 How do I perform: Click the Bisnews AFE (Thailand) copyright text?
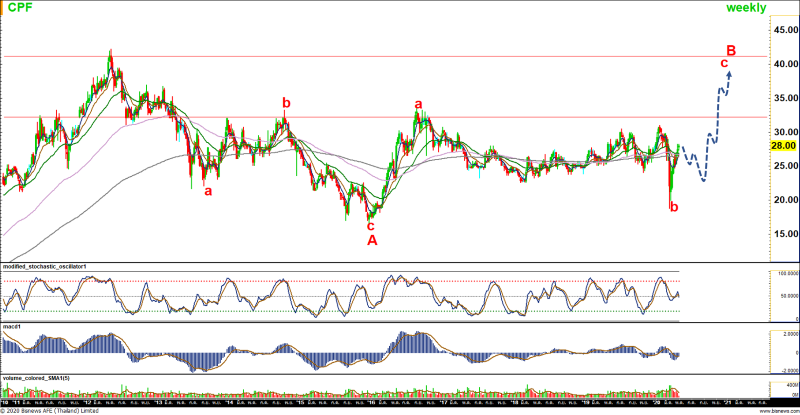[50, 410]
